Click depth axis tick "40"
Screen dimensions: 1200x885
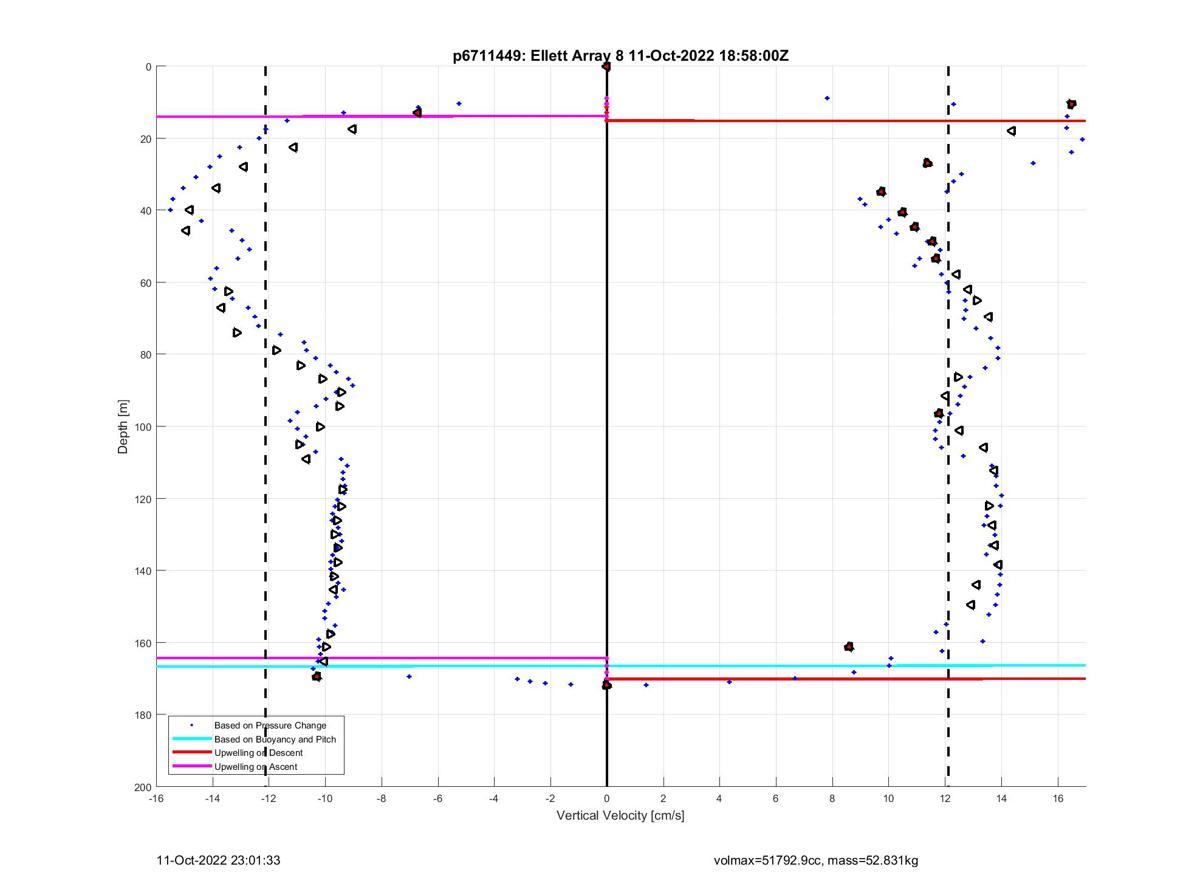click(x=145, y=211)
